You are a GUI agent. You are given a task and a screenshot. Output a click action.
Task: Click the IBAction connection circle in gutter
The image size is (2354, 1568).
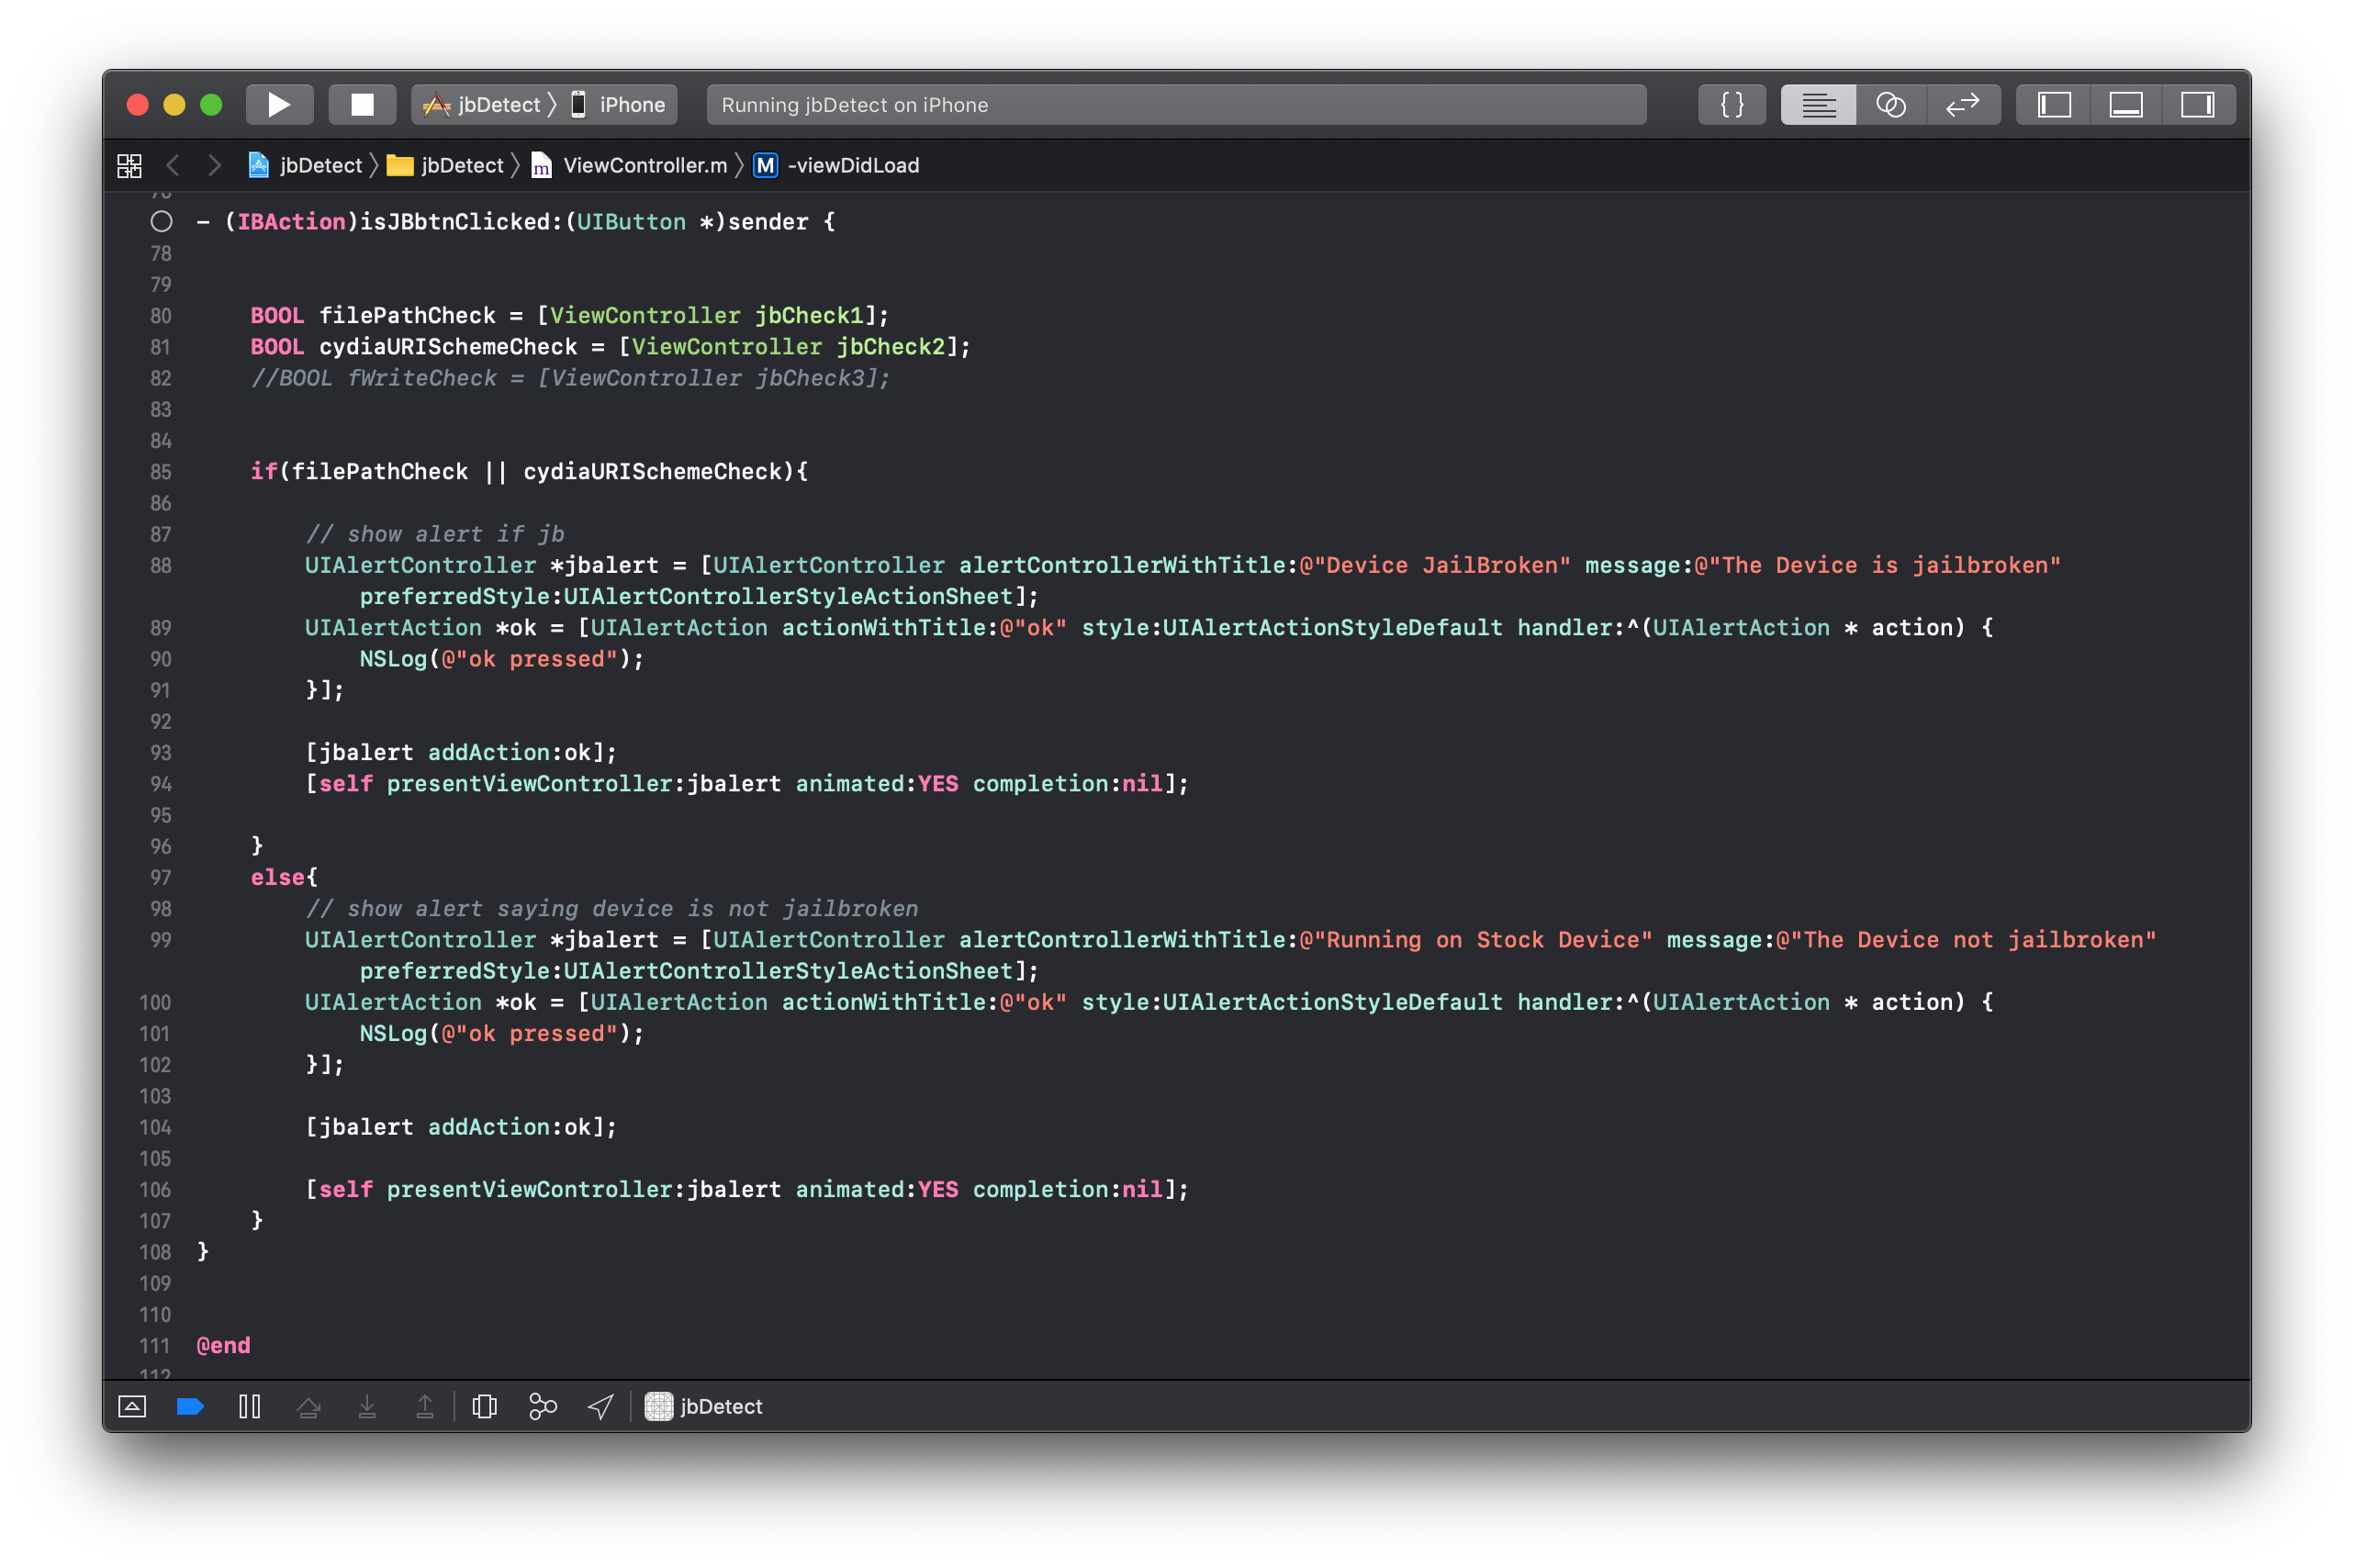click(161, 222)
